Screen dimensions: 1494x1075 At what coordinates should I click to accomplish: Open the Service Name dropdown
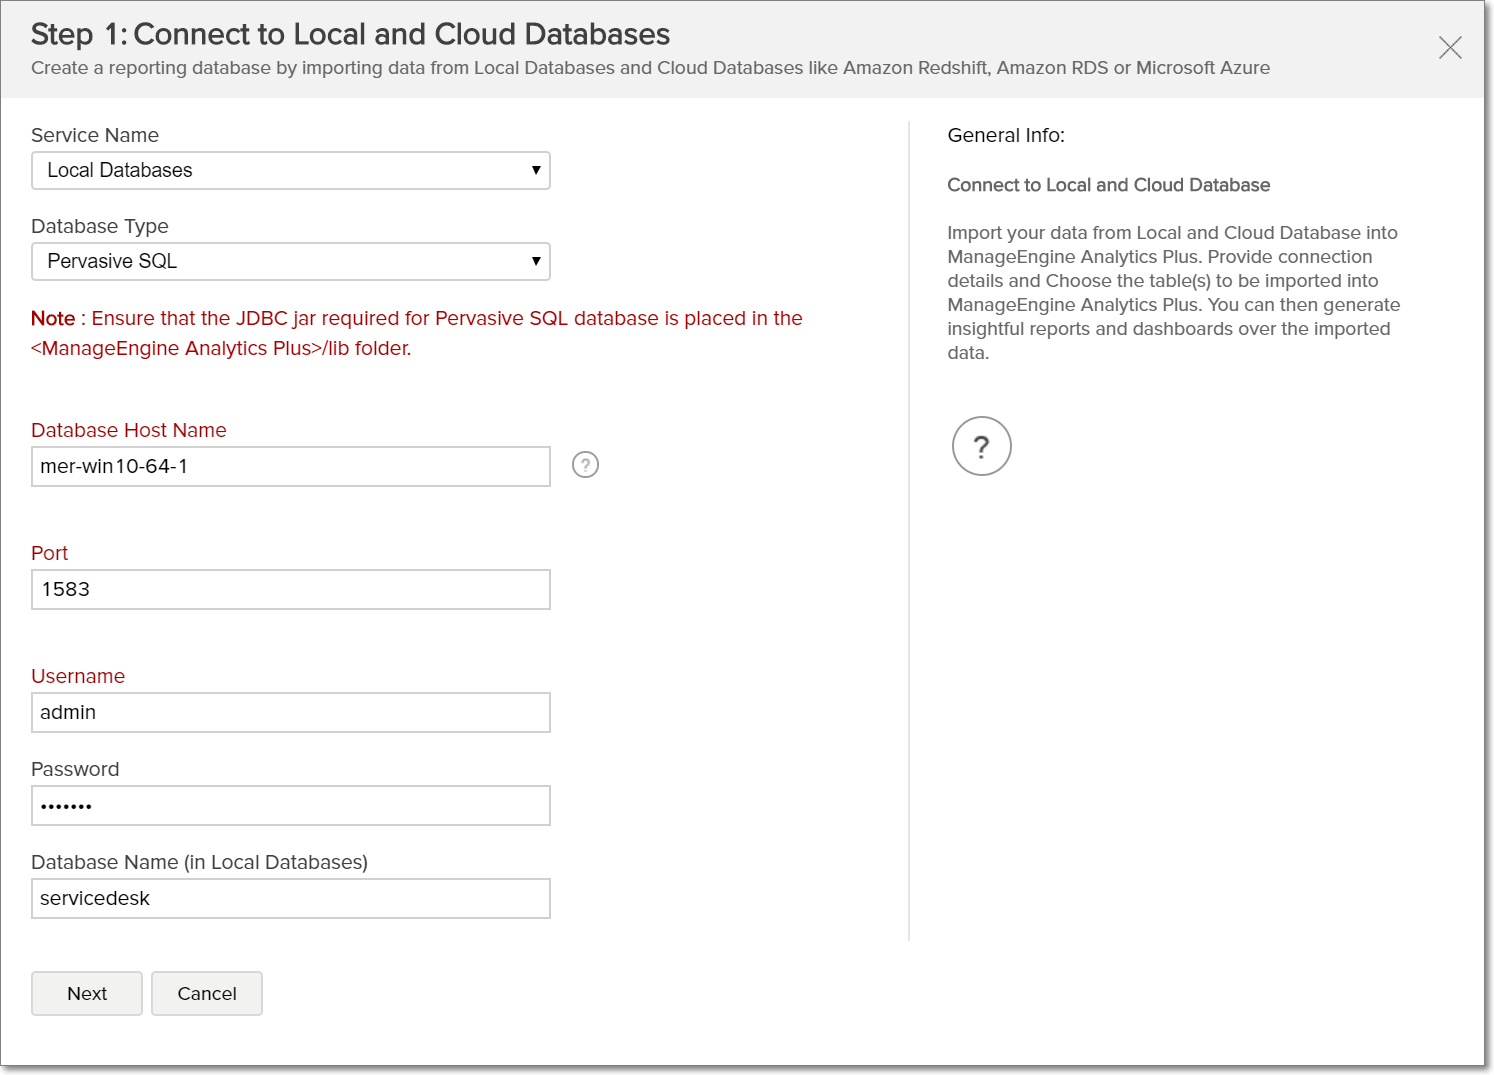[290, 170]
